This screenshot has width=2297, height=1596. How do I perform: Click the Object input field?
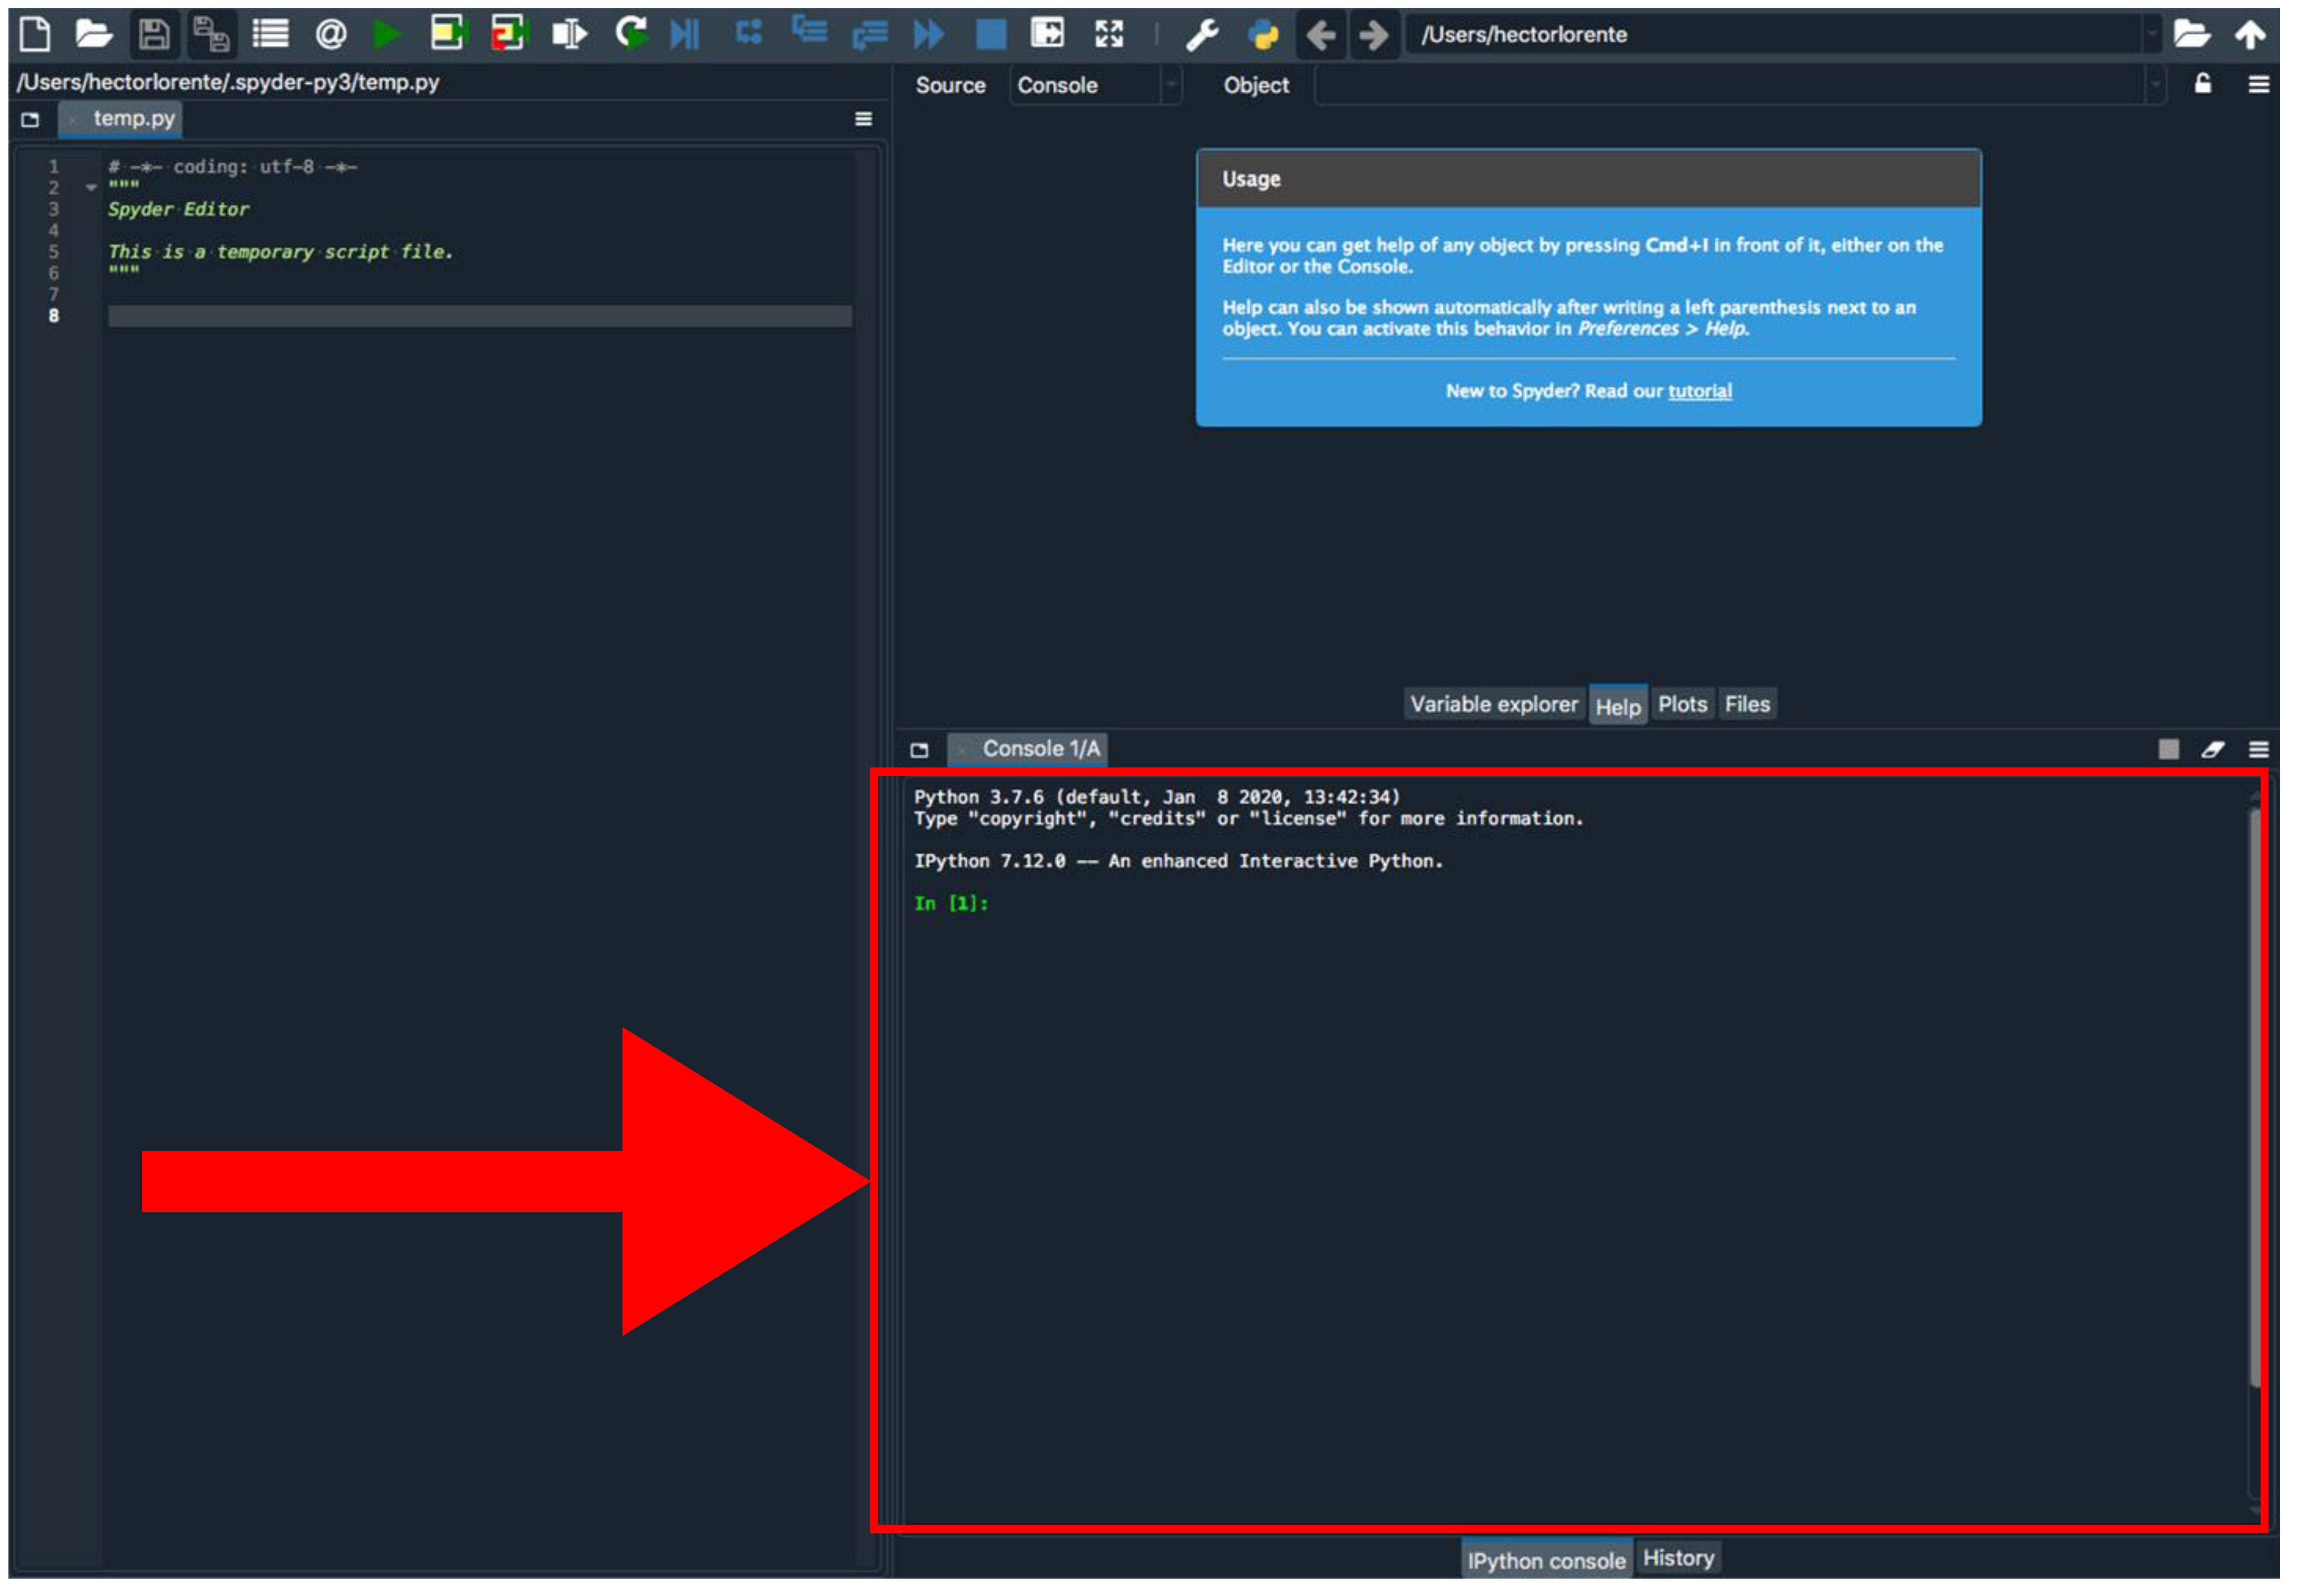[1730, 85]
